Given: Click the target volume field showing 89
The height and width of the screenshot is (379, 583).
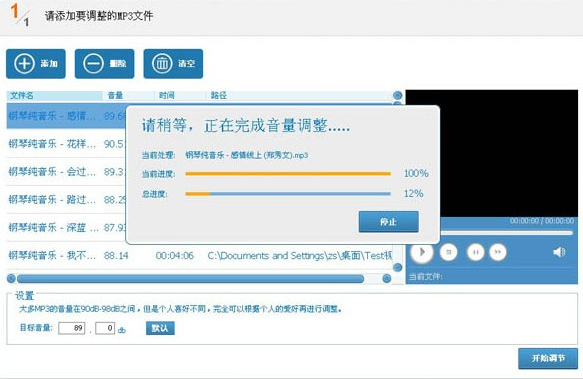Looking at the screenshot, I should coord(72,328).
